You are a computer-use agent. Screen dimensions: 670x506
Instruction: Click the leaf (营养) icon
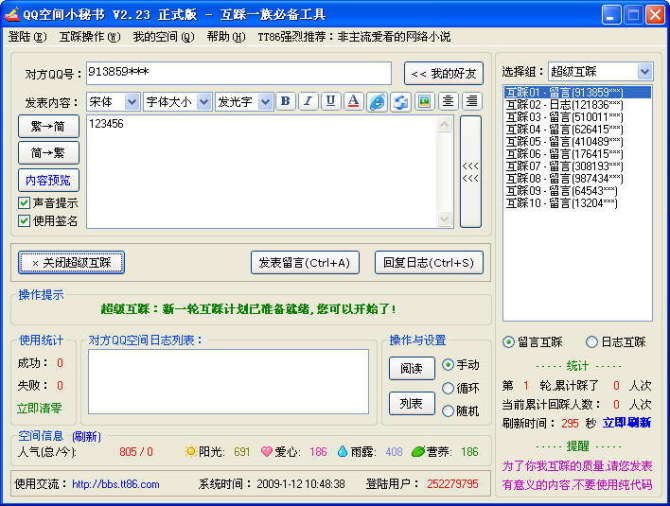tap(418, 451)
